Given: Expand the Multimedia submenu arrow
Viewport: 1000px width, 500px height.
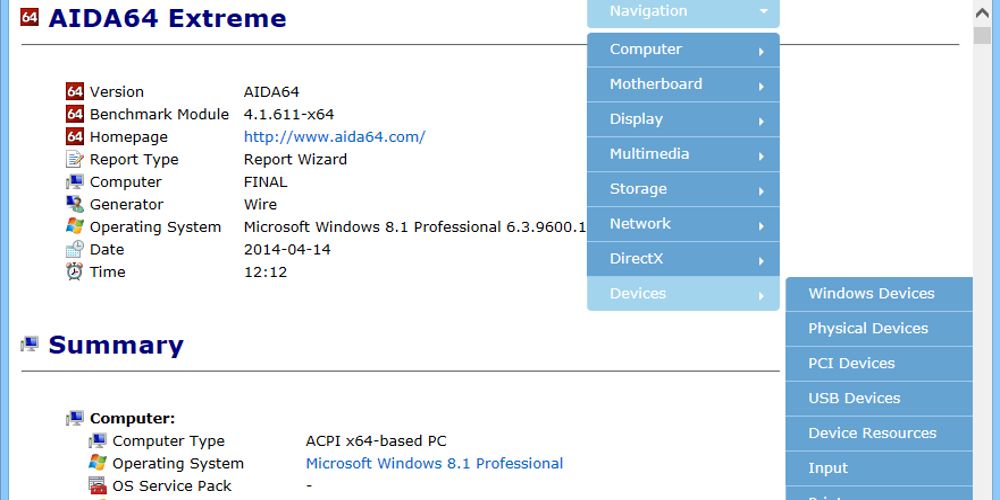Looking at the screenshot, I should point(761,156).
